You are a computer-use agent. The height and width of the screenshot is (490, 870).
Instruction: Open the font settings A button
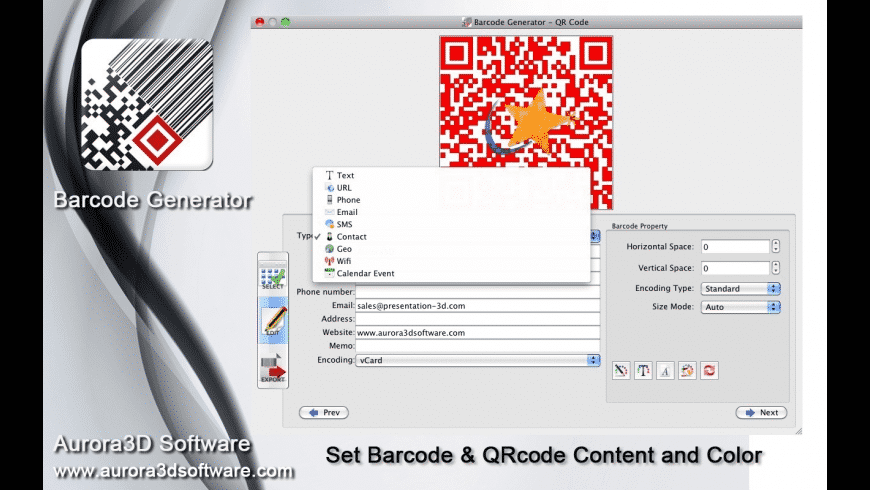coord(665,370)
